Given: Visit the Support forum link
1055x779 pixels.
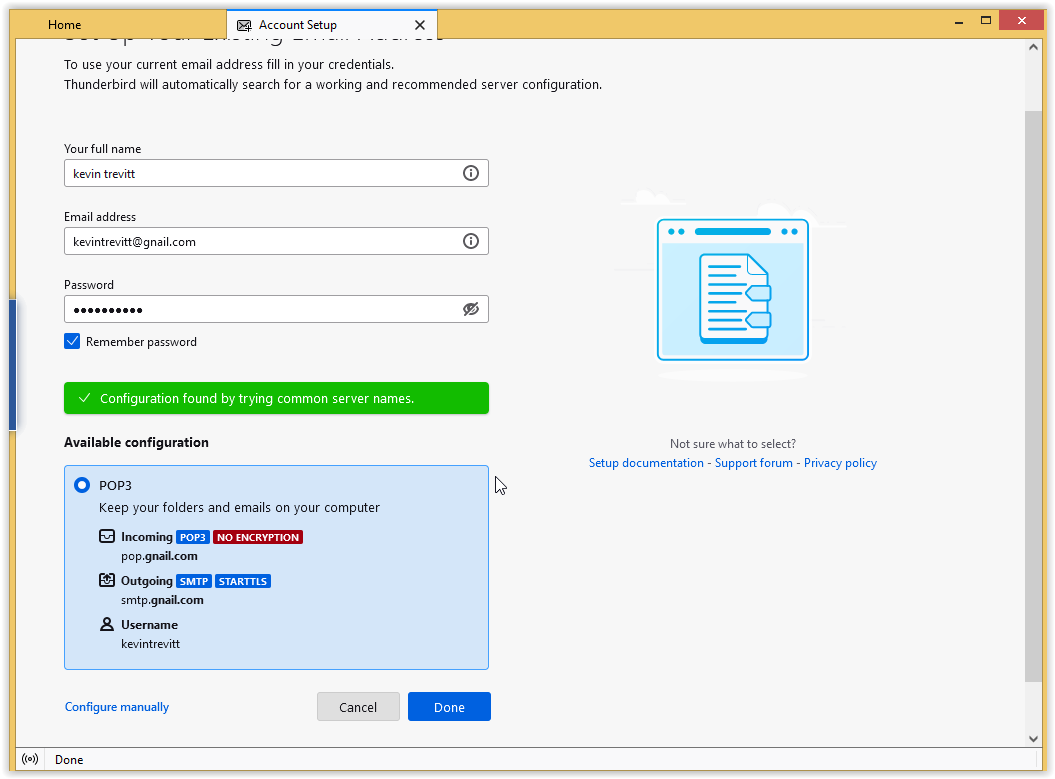Looking at the screenshot, I should tap(753, 463).
